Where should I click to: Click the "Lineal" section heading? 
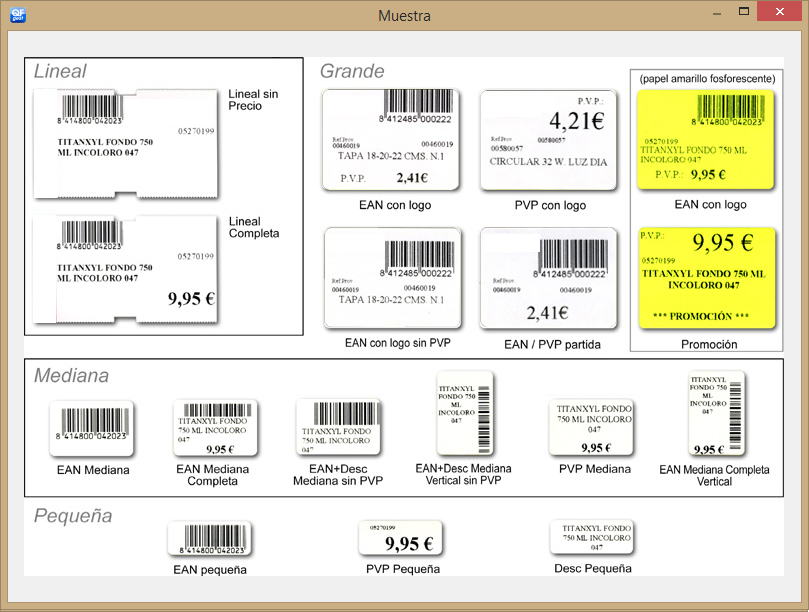60,71
